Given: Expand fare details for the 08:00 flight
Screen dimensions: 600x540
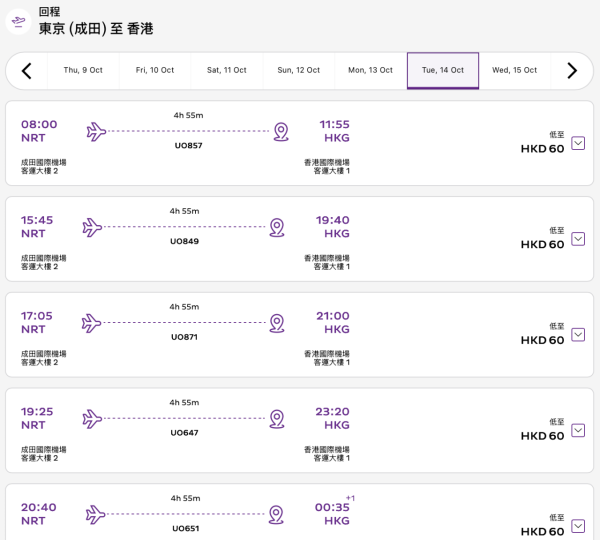Looking at the screenshot, I should click(578, 143).
